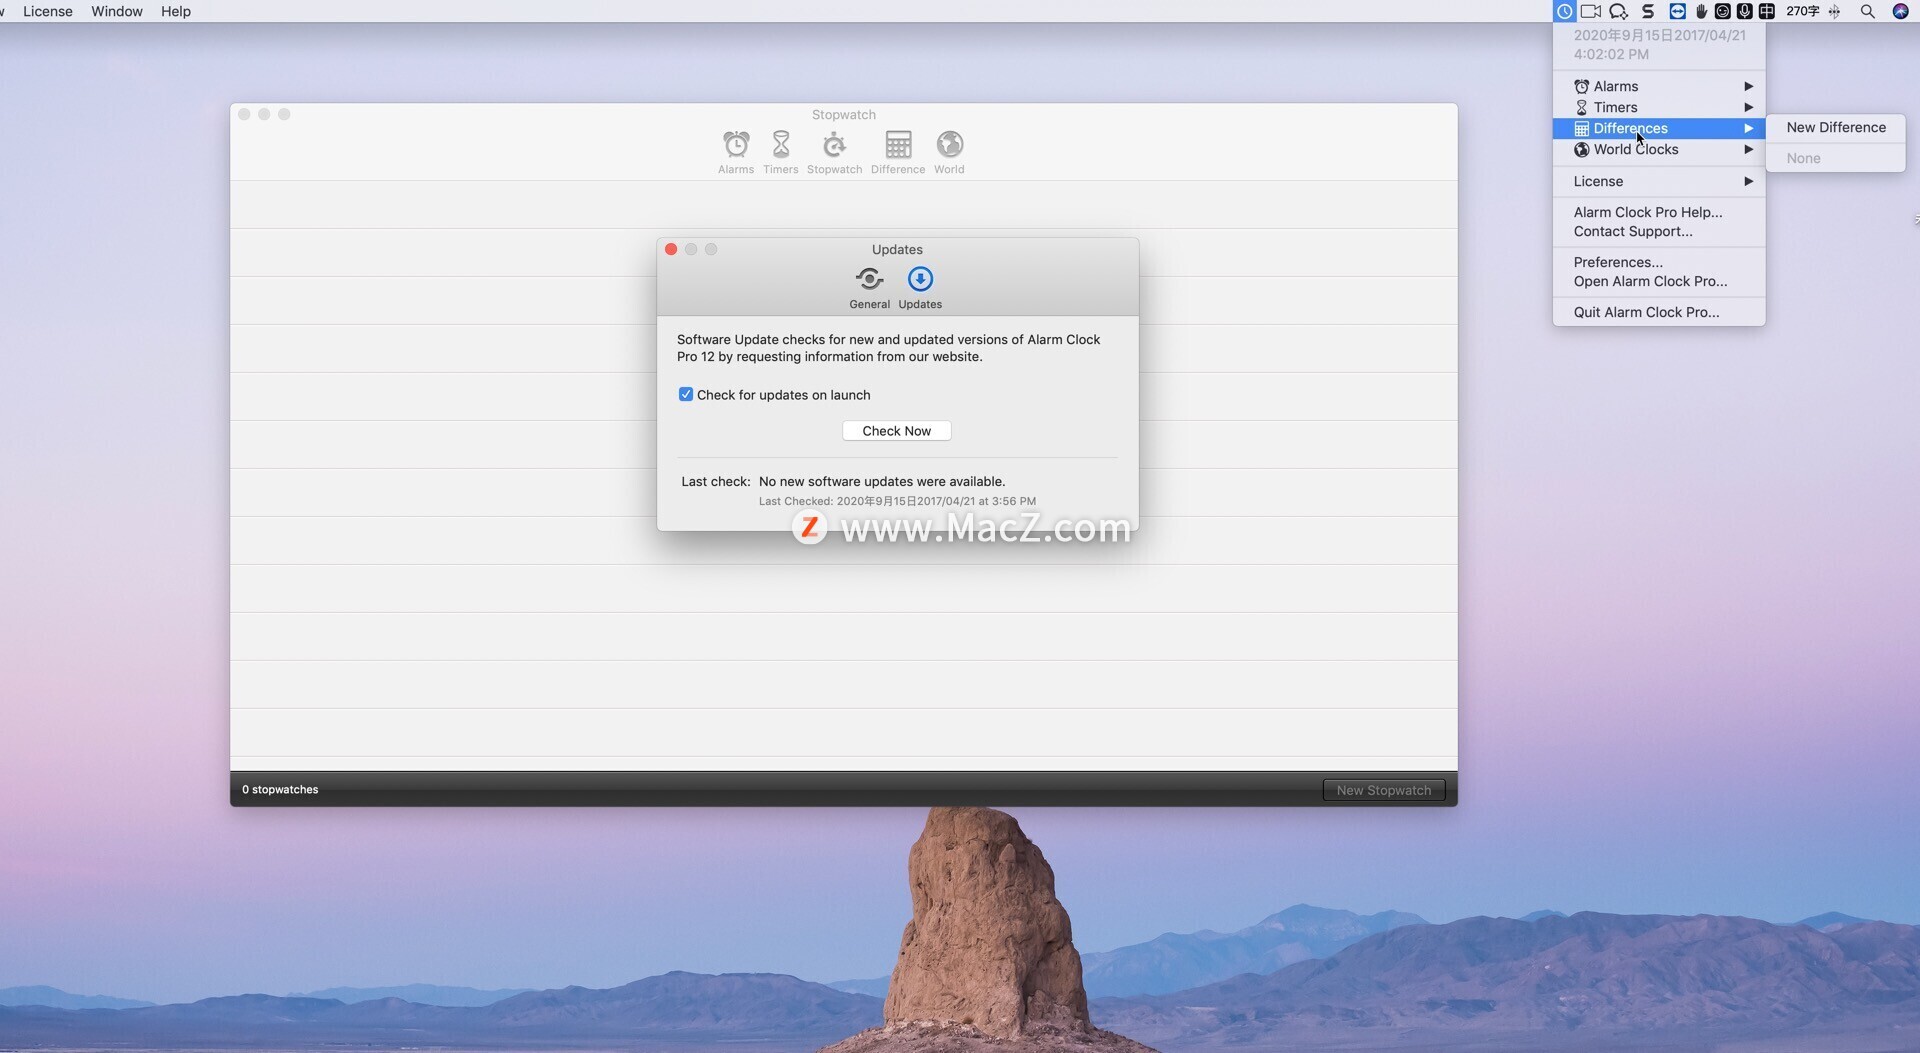This screenshot has width=1920, height=1053.
Task: Select World Clocks in the status menu
Action: pyautogui.click(x=1659, y=149)
